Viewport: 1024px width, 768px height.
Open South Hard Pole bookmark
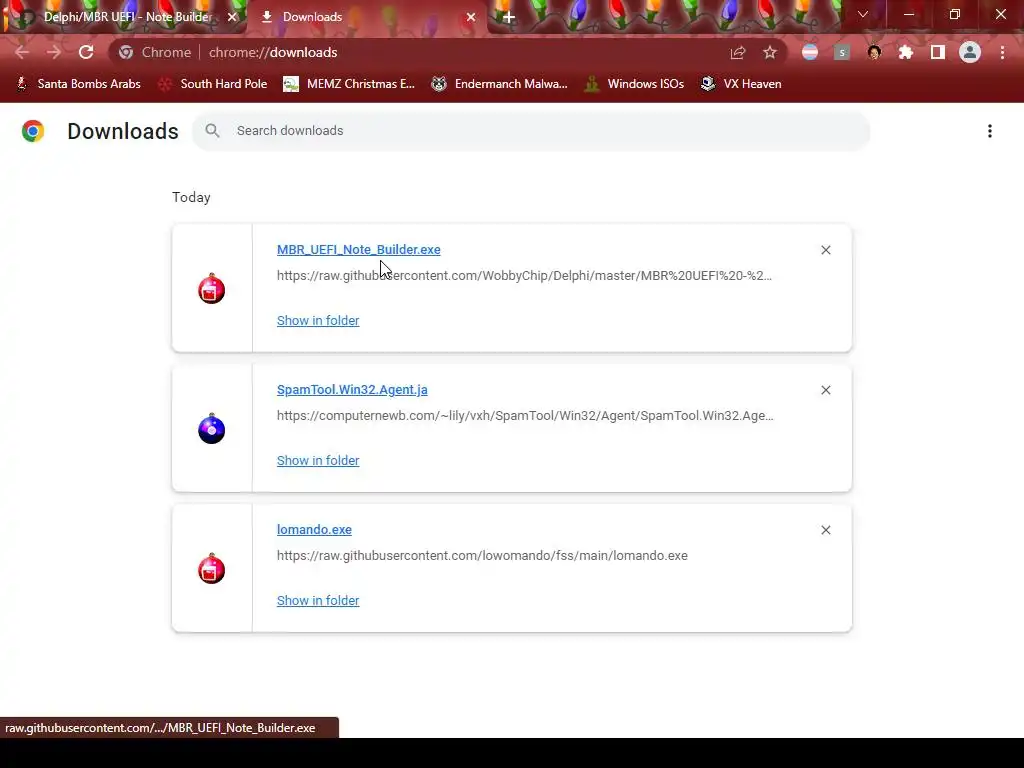point(213,84)
